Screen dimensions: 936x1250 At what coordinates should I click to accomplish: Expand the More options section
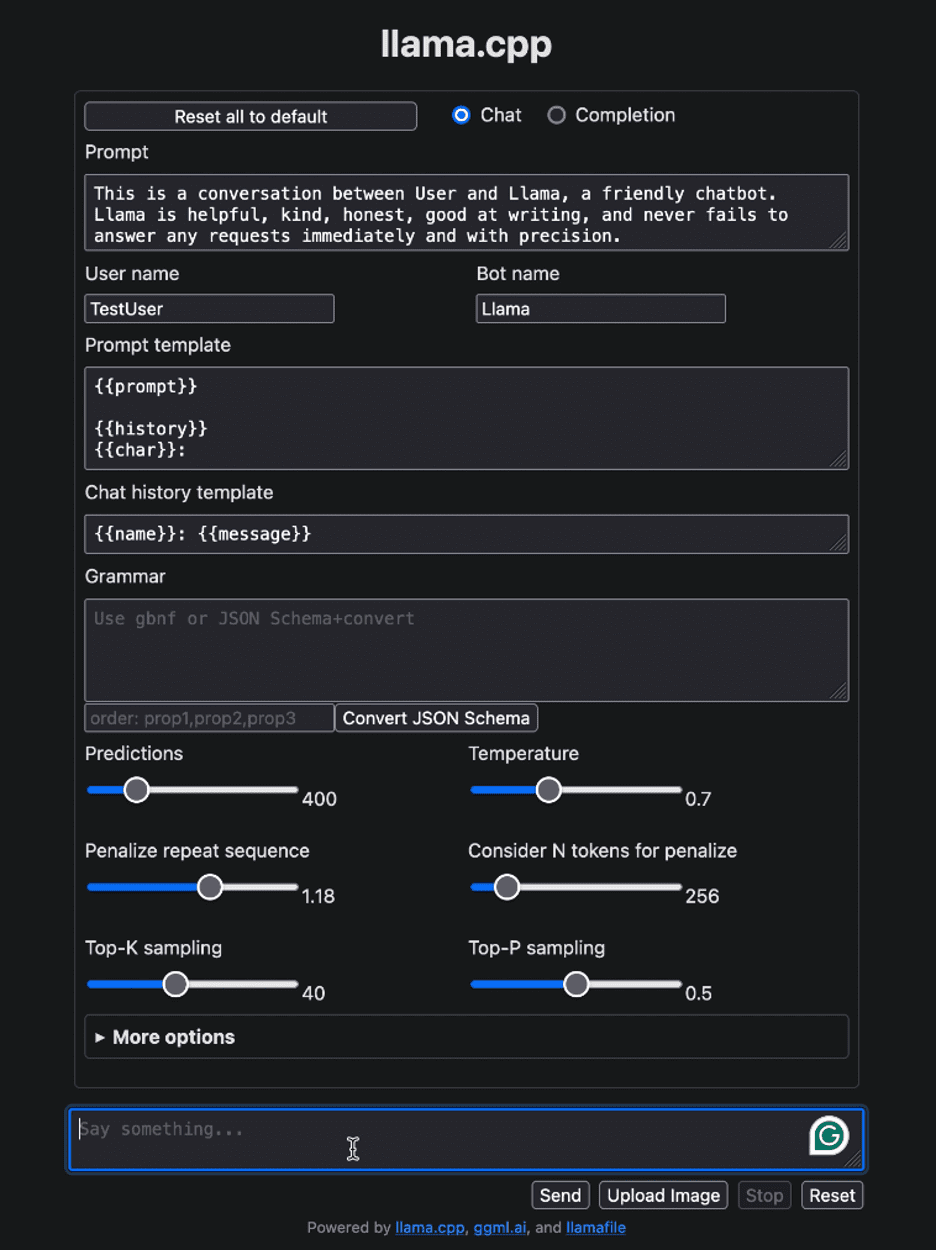click(x=466, y=1037)
